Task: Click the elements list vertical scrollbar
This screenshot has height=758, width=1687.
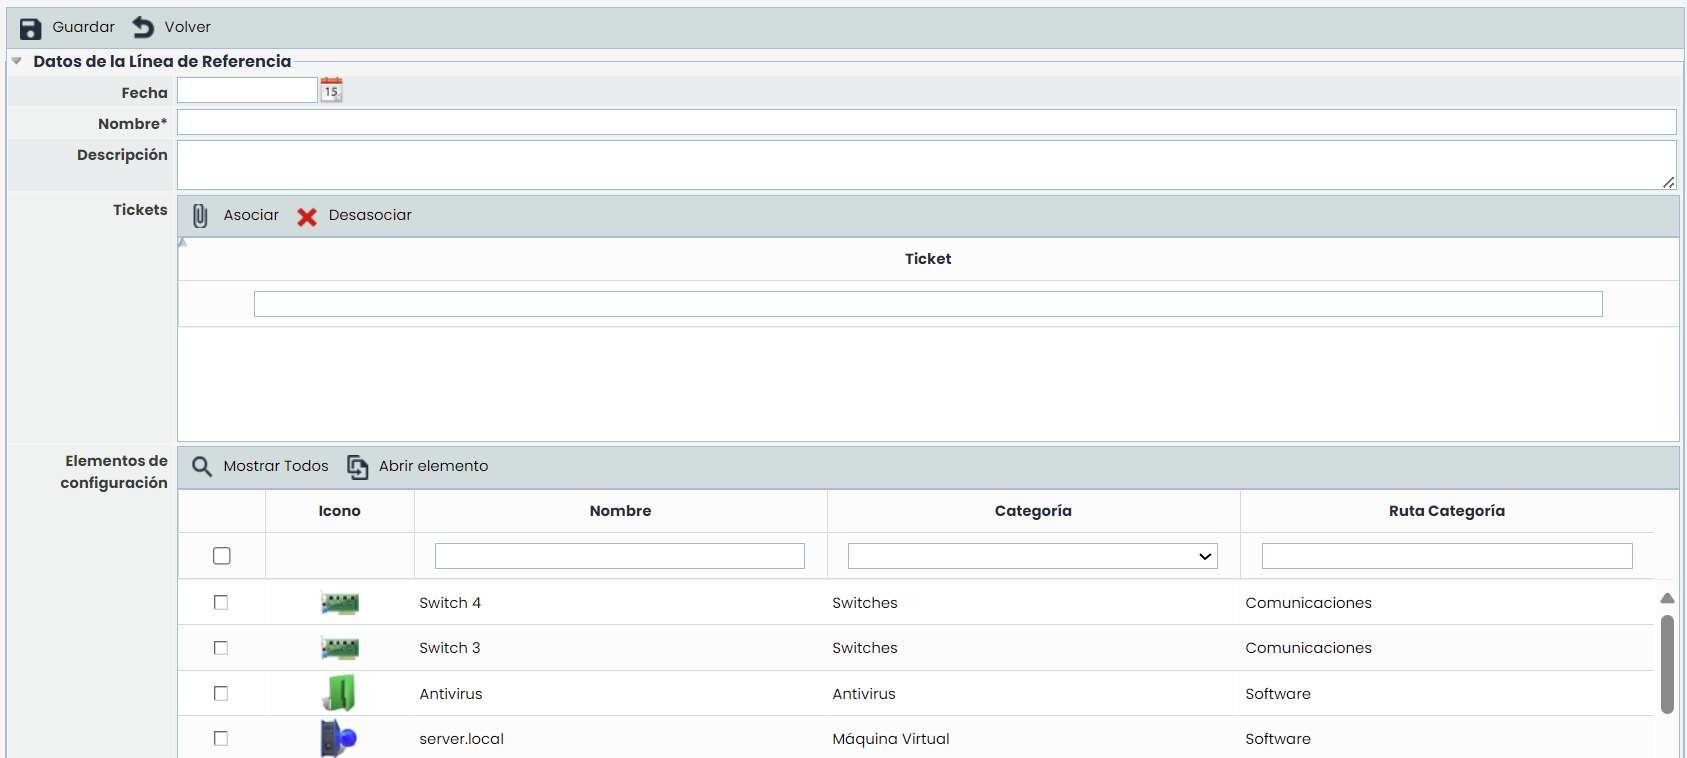Action: click(1667, 664)
